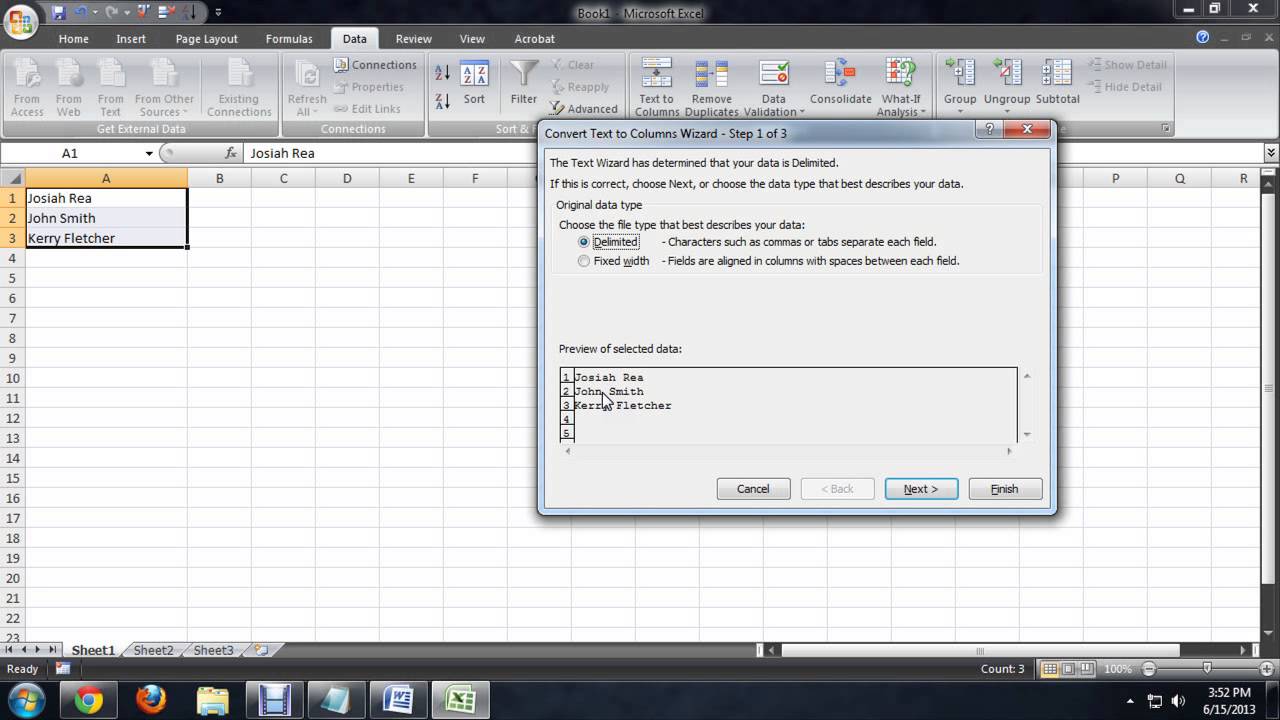Select cell A2 containing John Smith
1280x720 pixels.
[x=106, y=218]
